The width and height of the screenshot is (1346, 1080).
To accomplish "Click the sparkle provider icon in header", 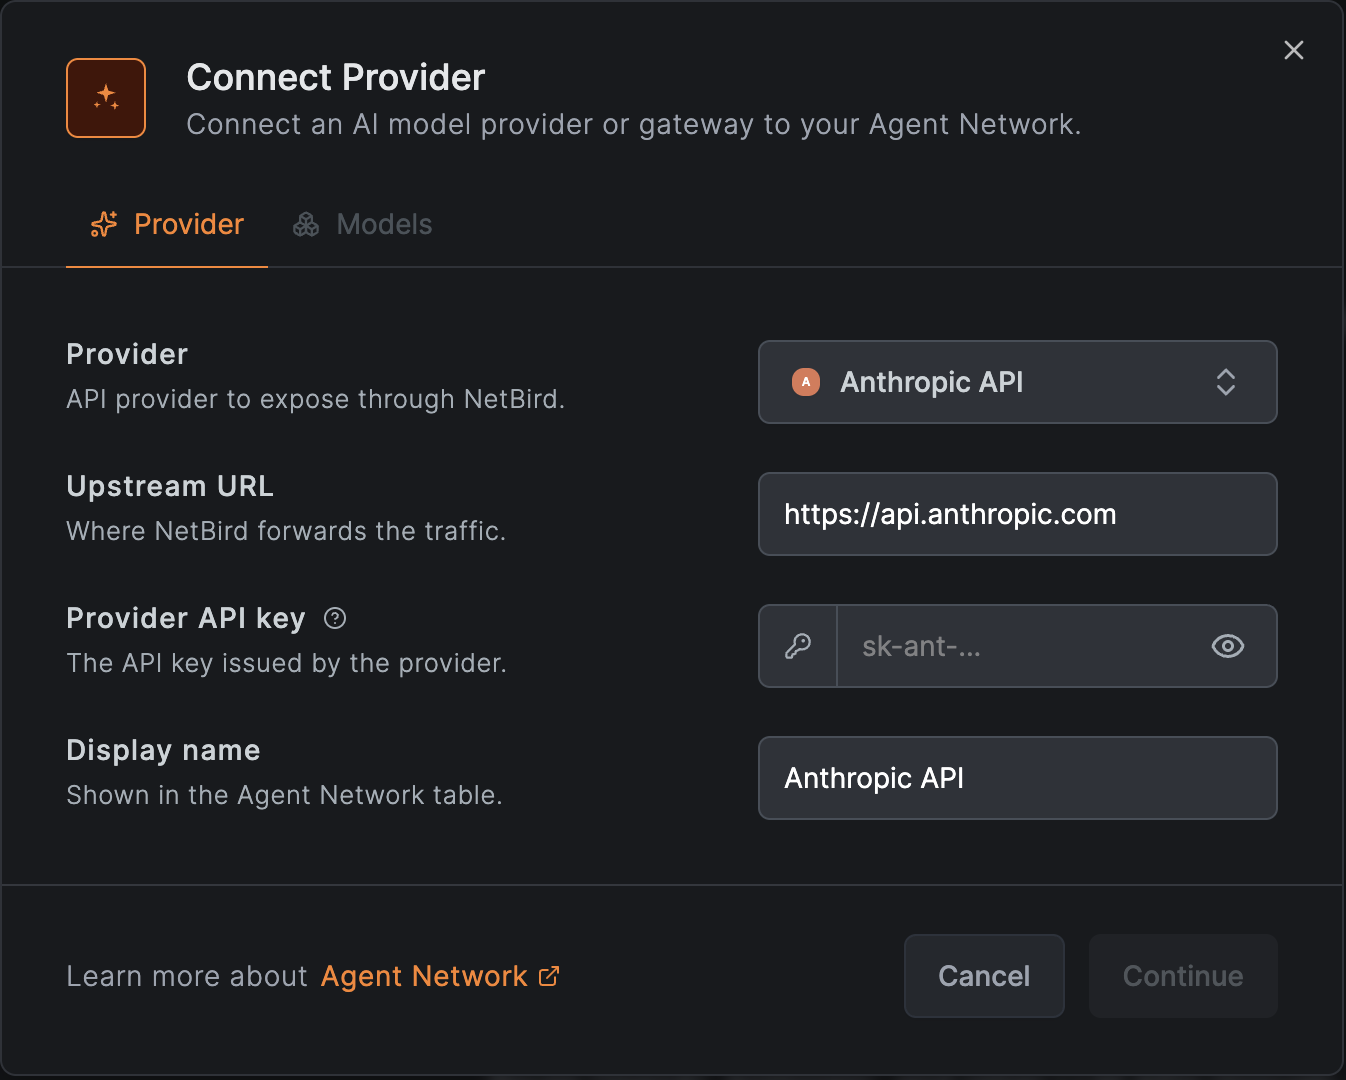I will click(106, 98).
